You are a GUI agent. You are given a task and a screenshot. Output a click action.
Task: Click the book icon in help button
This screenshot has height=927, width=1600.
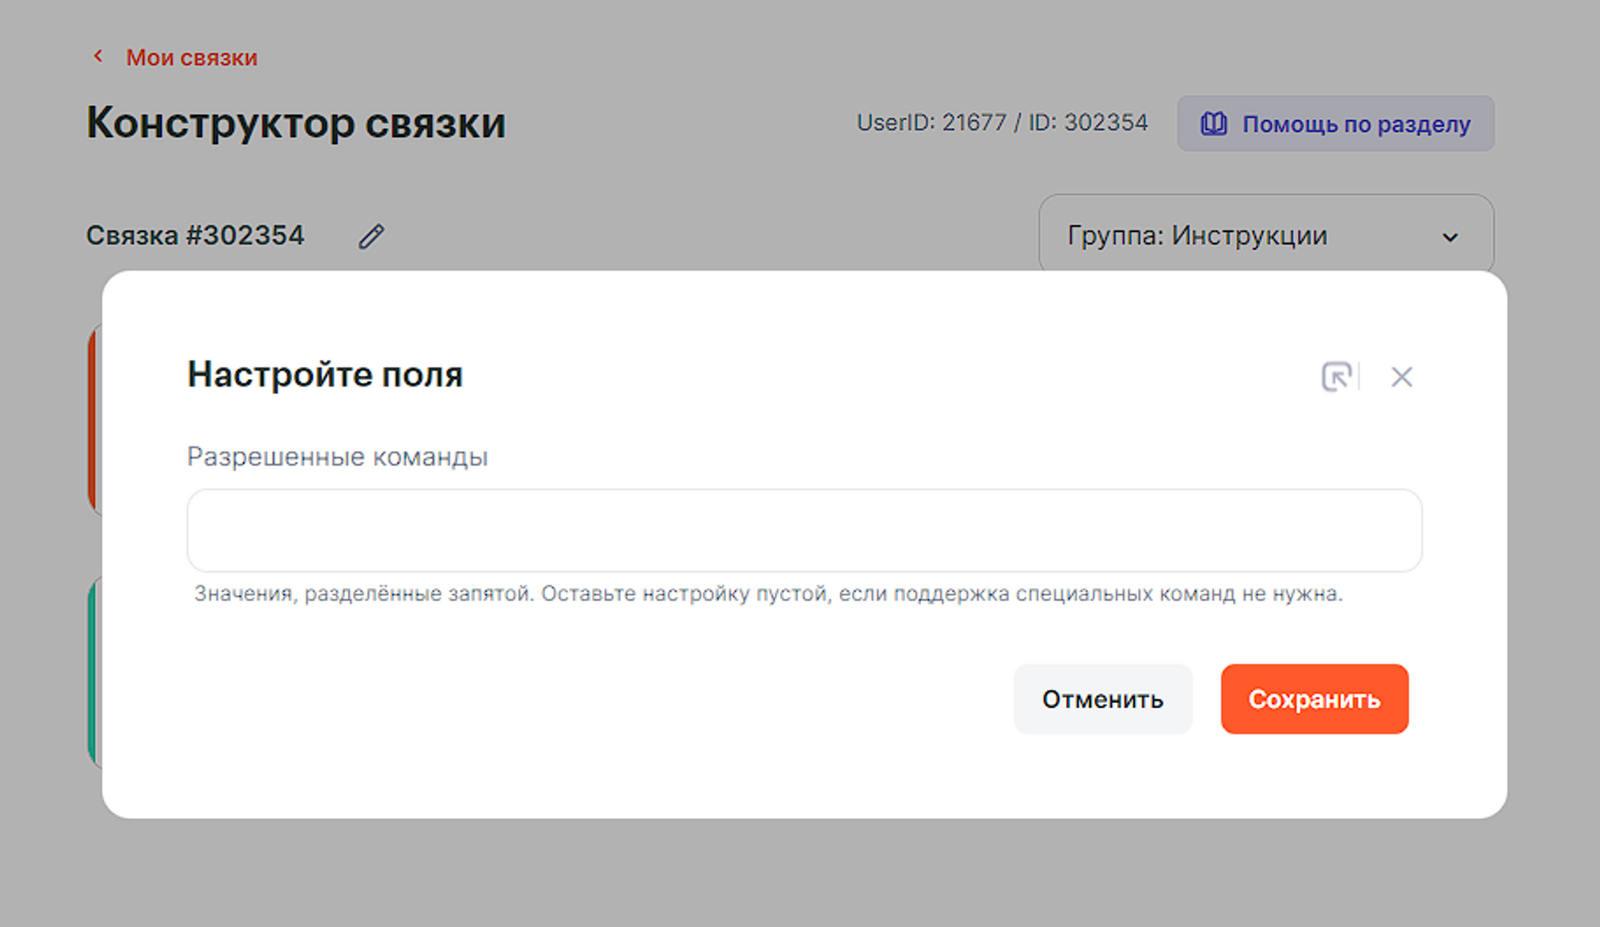point(1213,124)
